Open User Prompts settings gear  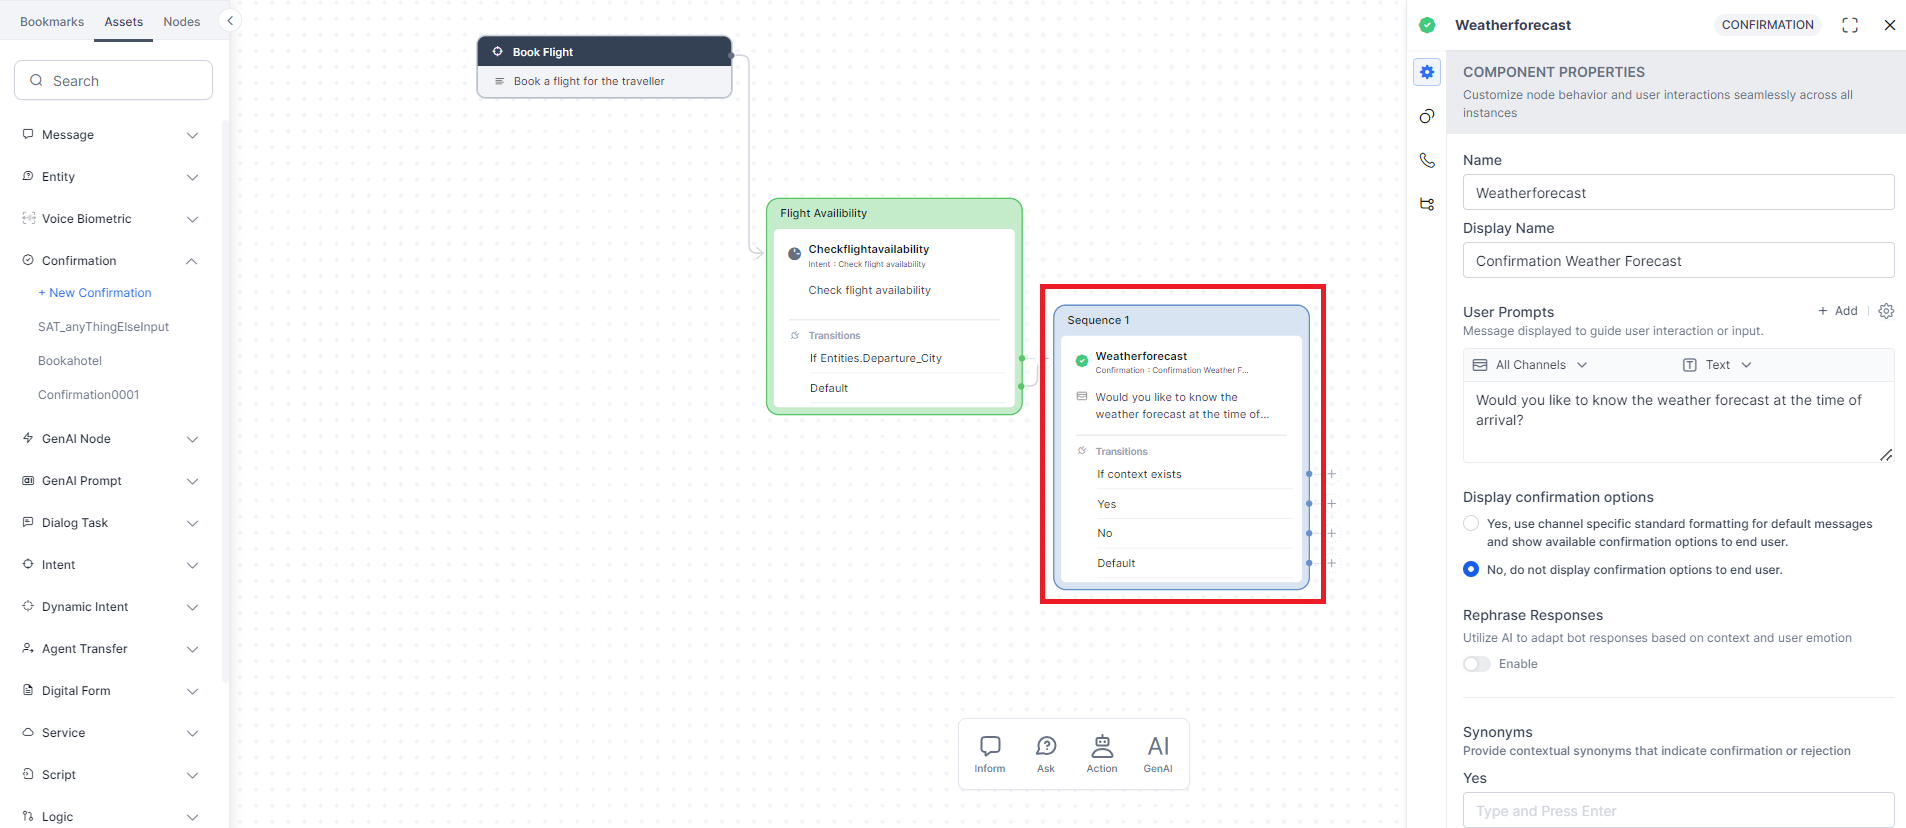pyautogui.click(x=1886, y=311)
